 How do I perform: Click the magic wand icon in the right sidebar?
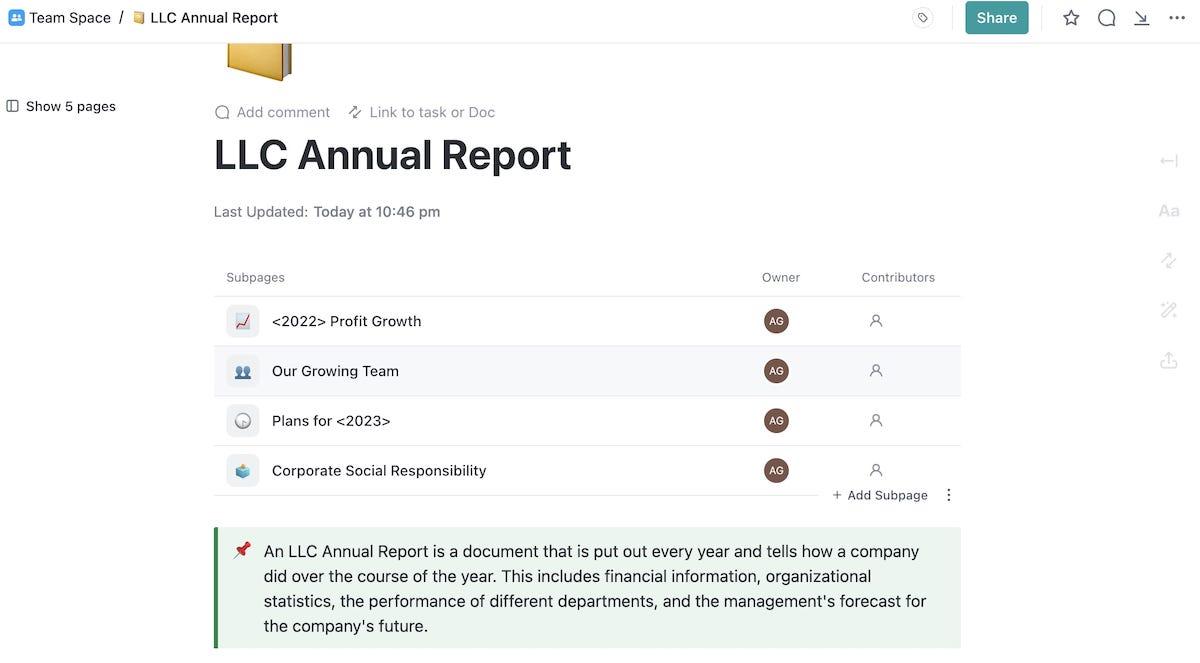pos(1168,311)
